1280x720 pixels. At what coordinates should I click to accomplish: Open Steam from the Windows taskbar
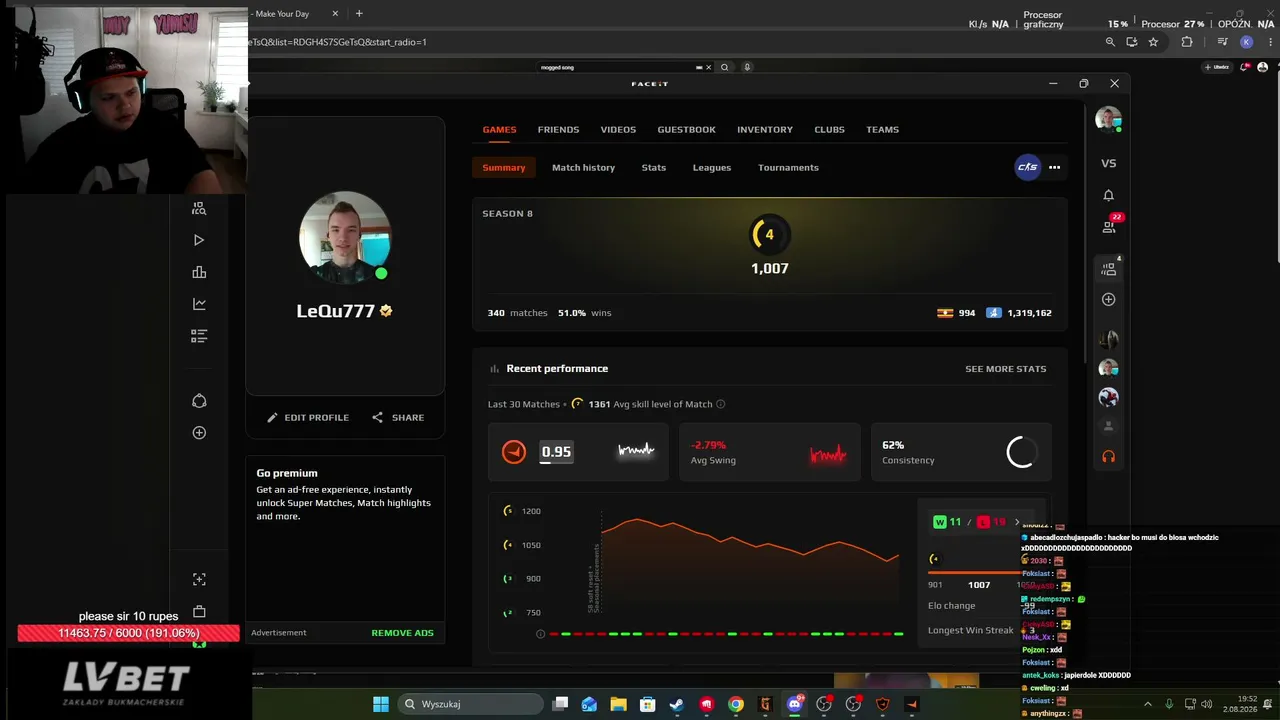pos(677,704)
